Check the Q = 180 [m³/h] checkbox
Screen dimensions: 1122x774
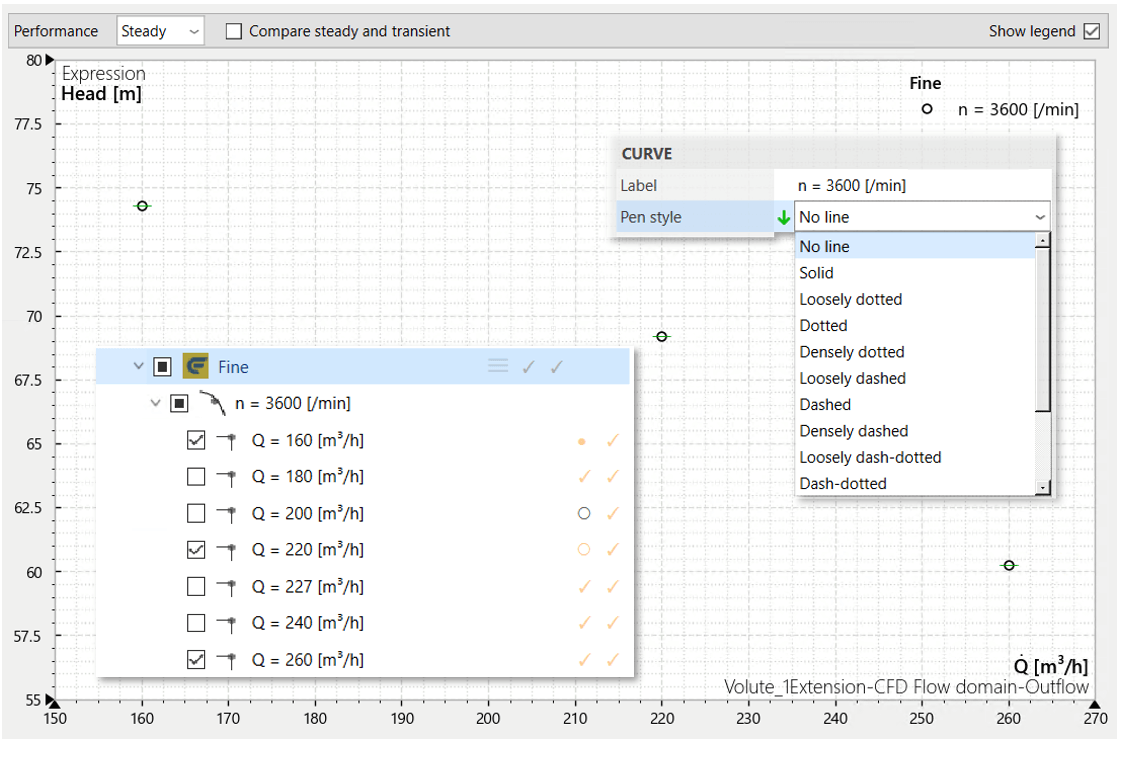[195, 476]
